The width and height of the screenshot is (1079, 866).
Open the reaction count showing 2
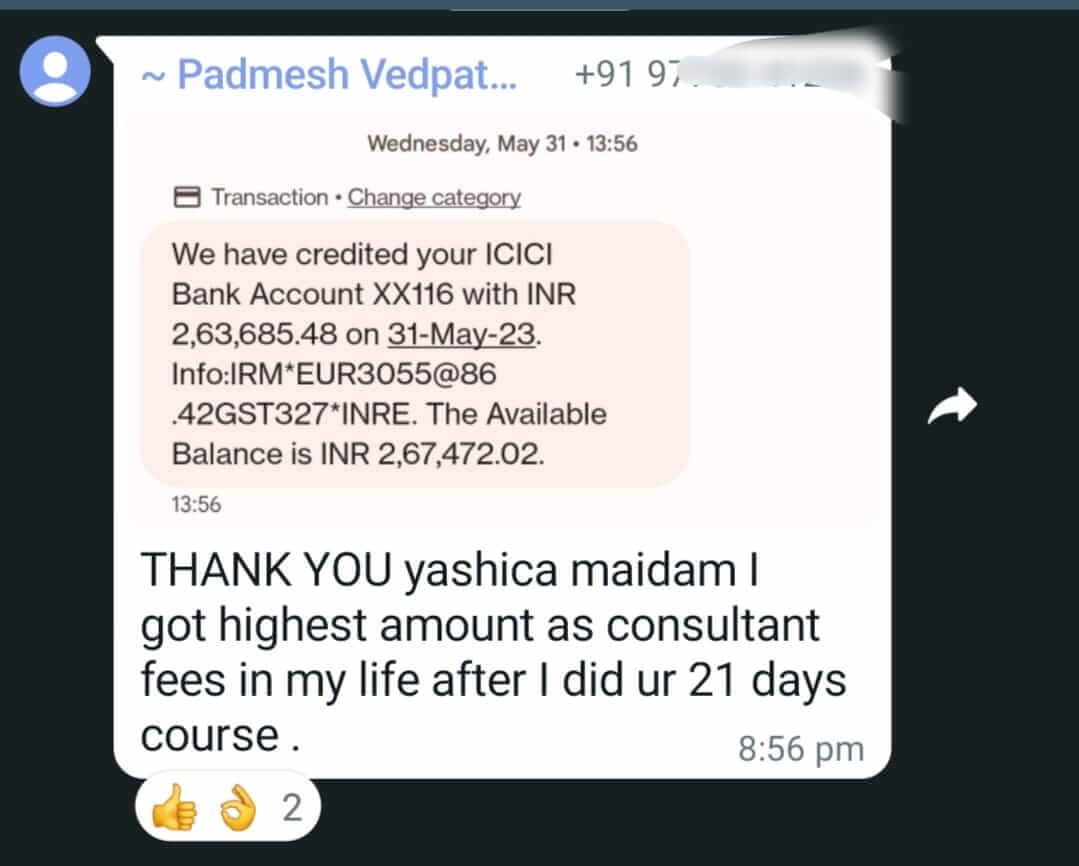292,807
